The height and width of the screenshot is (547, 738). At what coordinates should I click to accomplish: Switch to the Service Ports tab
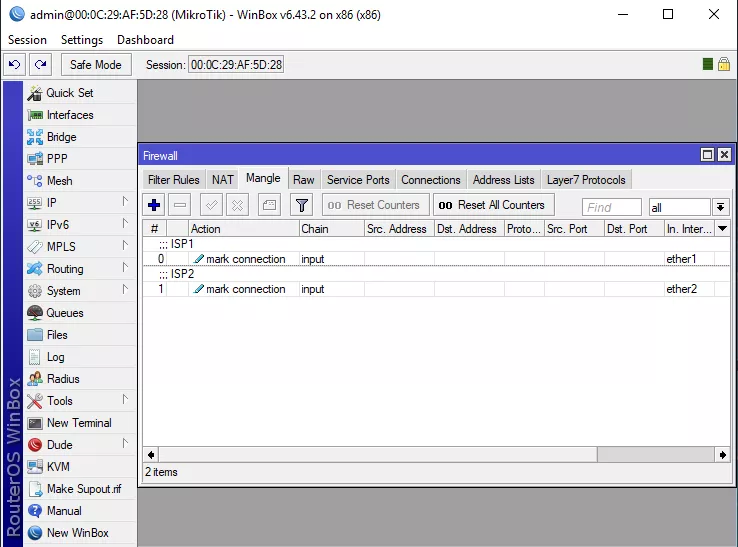pyautogui.click(x=358, y=180)
